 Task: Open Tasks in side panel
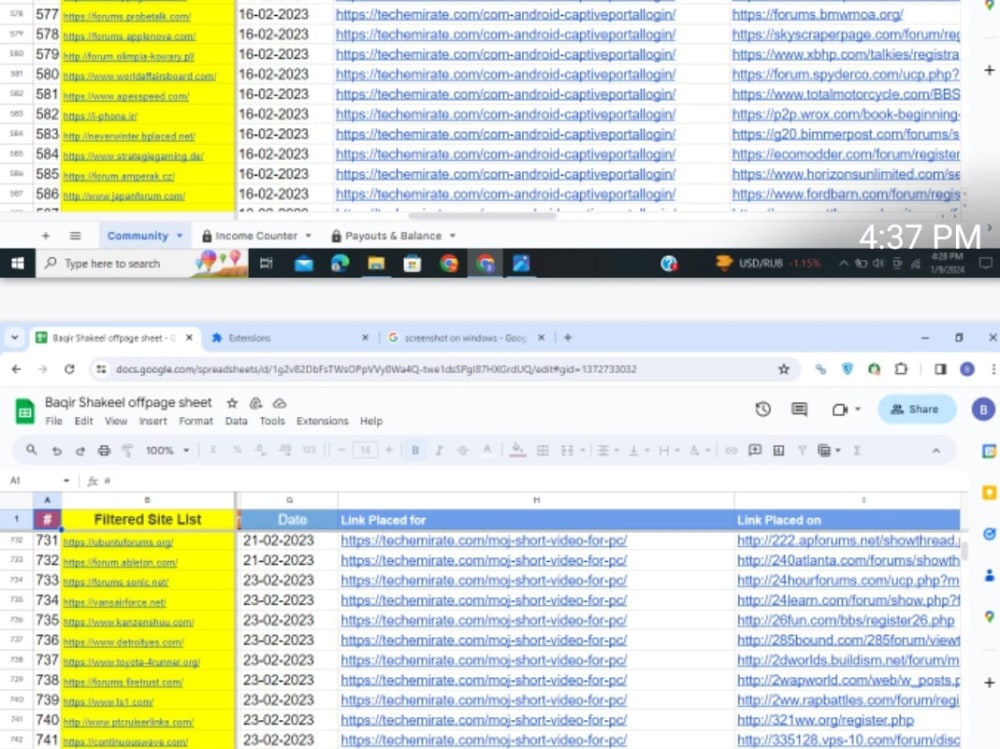[989, 533]
